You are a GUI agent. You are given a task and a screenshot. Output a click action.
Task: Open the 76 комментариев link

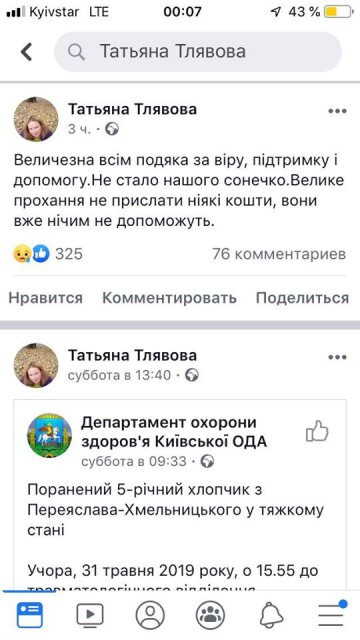(x=279, y=254)
